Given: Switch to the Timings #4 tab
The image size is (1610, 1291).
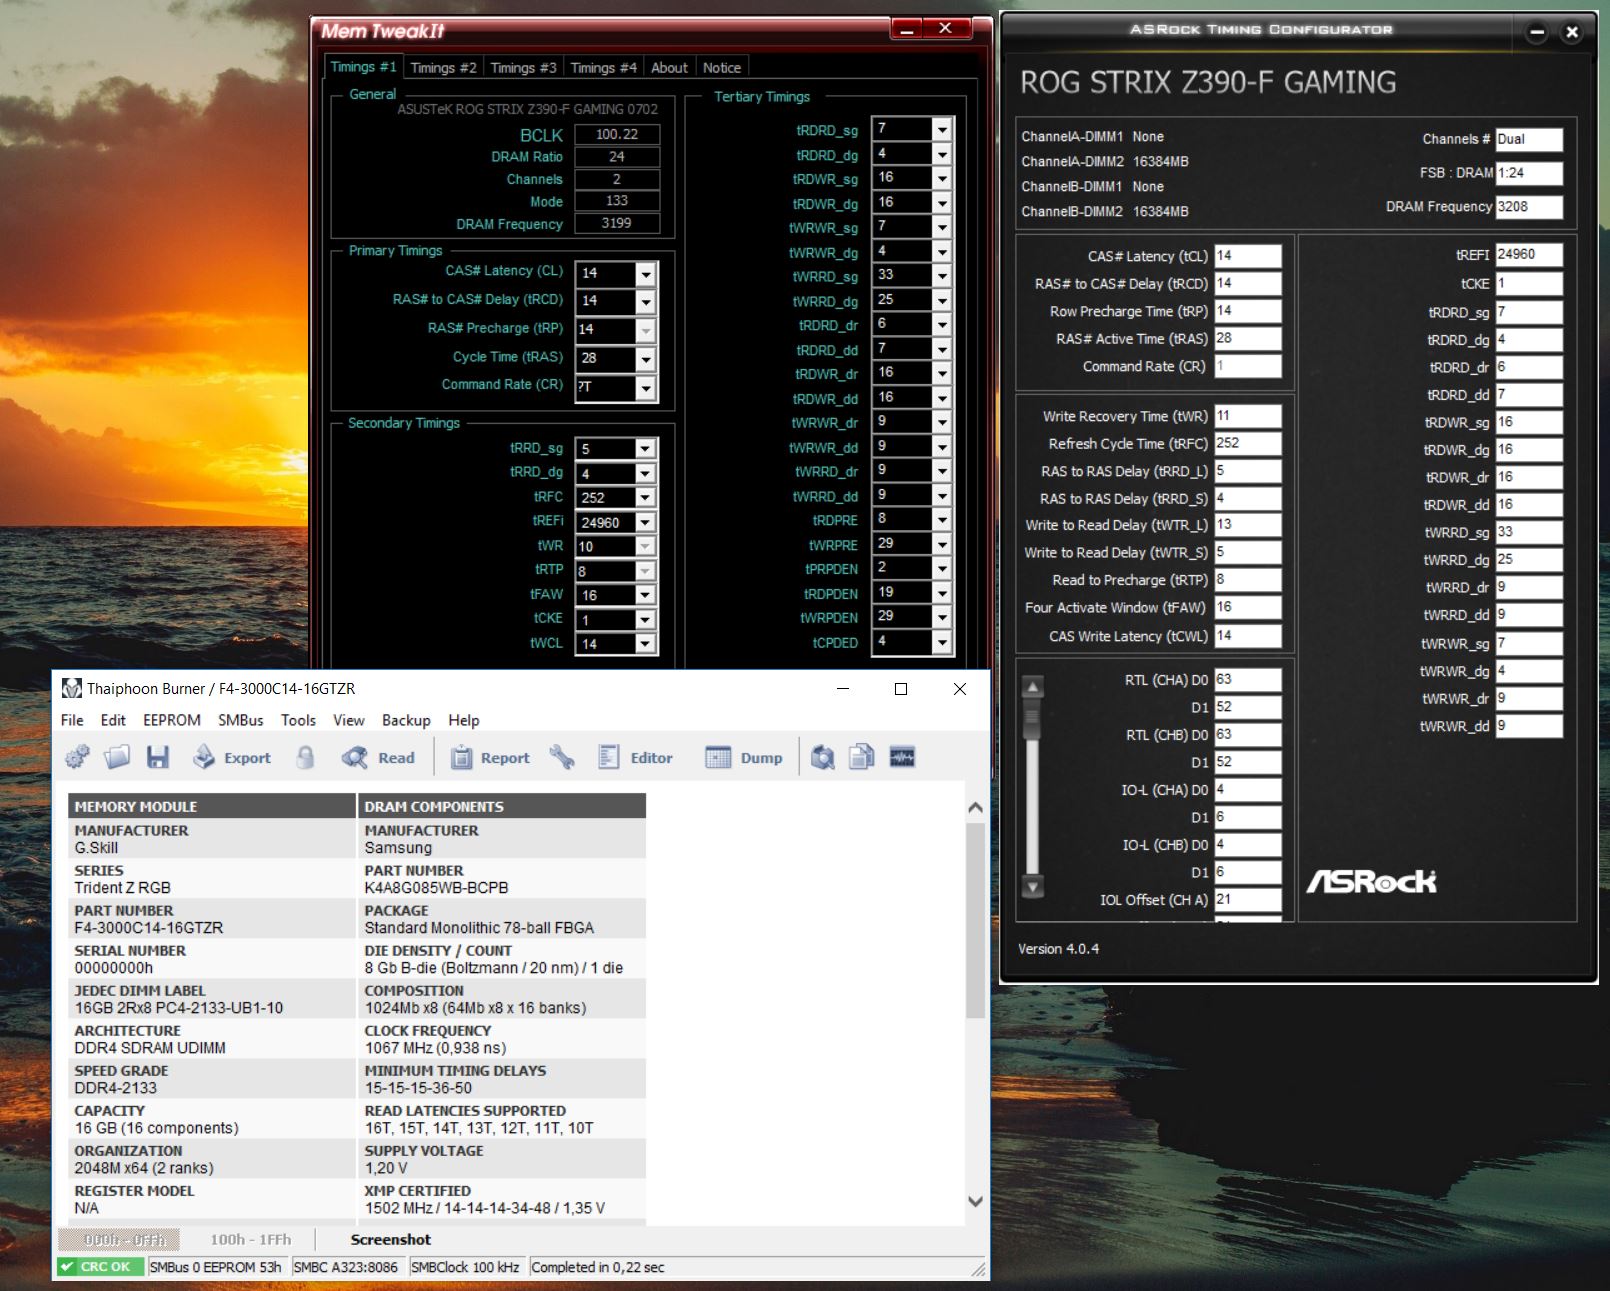Looking at the screenshot, I should pyautogui.click(x=603, y=68).
